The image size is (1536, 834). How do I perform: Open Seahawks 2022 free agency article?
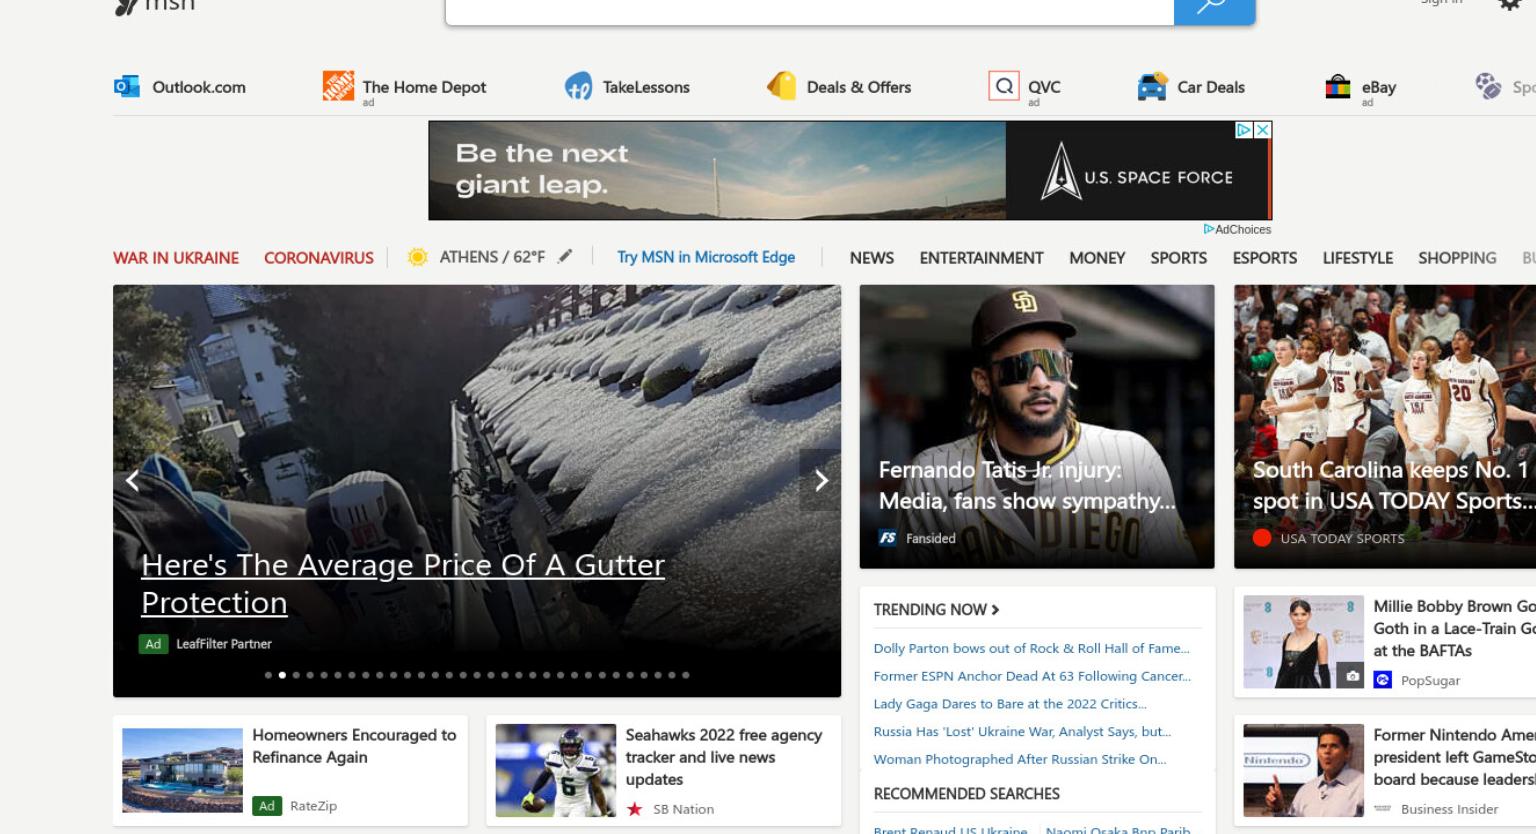point(724,757)
